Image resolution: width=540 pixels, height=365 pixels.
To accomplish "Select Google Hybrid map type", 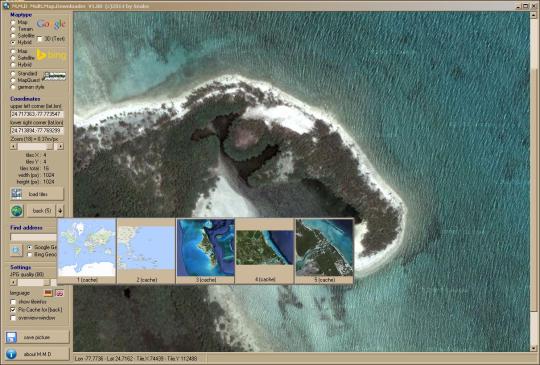I will tap(13, 42).
